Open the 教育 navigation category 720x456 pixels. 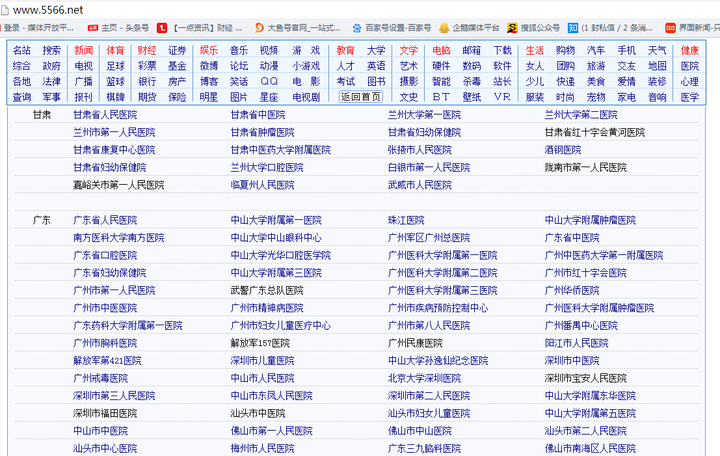coord(345,50)
